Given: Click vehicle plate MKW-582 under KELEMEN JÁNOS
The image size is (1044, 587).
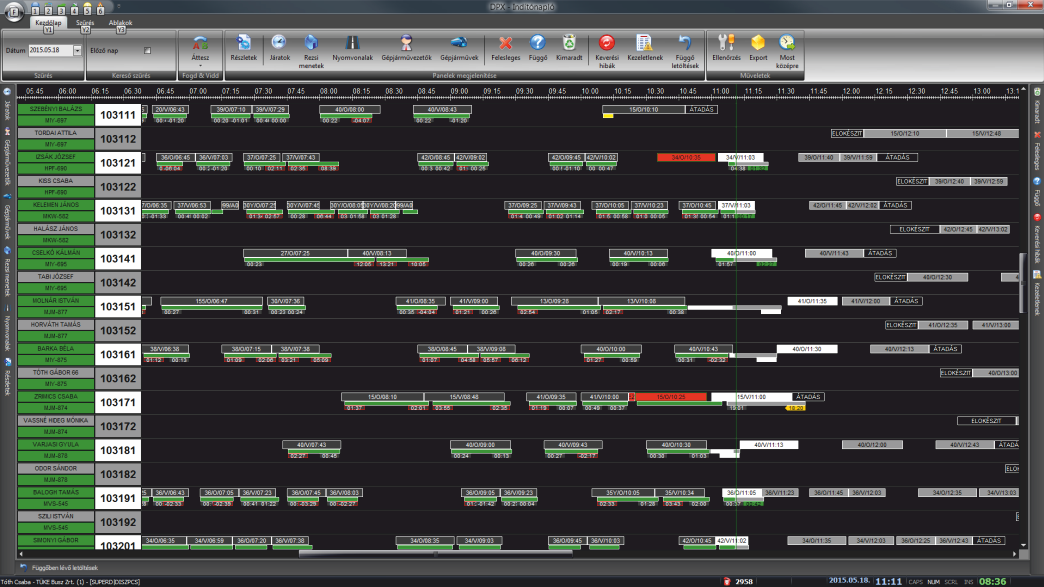Looking at the screenshot, I should 56,216.
